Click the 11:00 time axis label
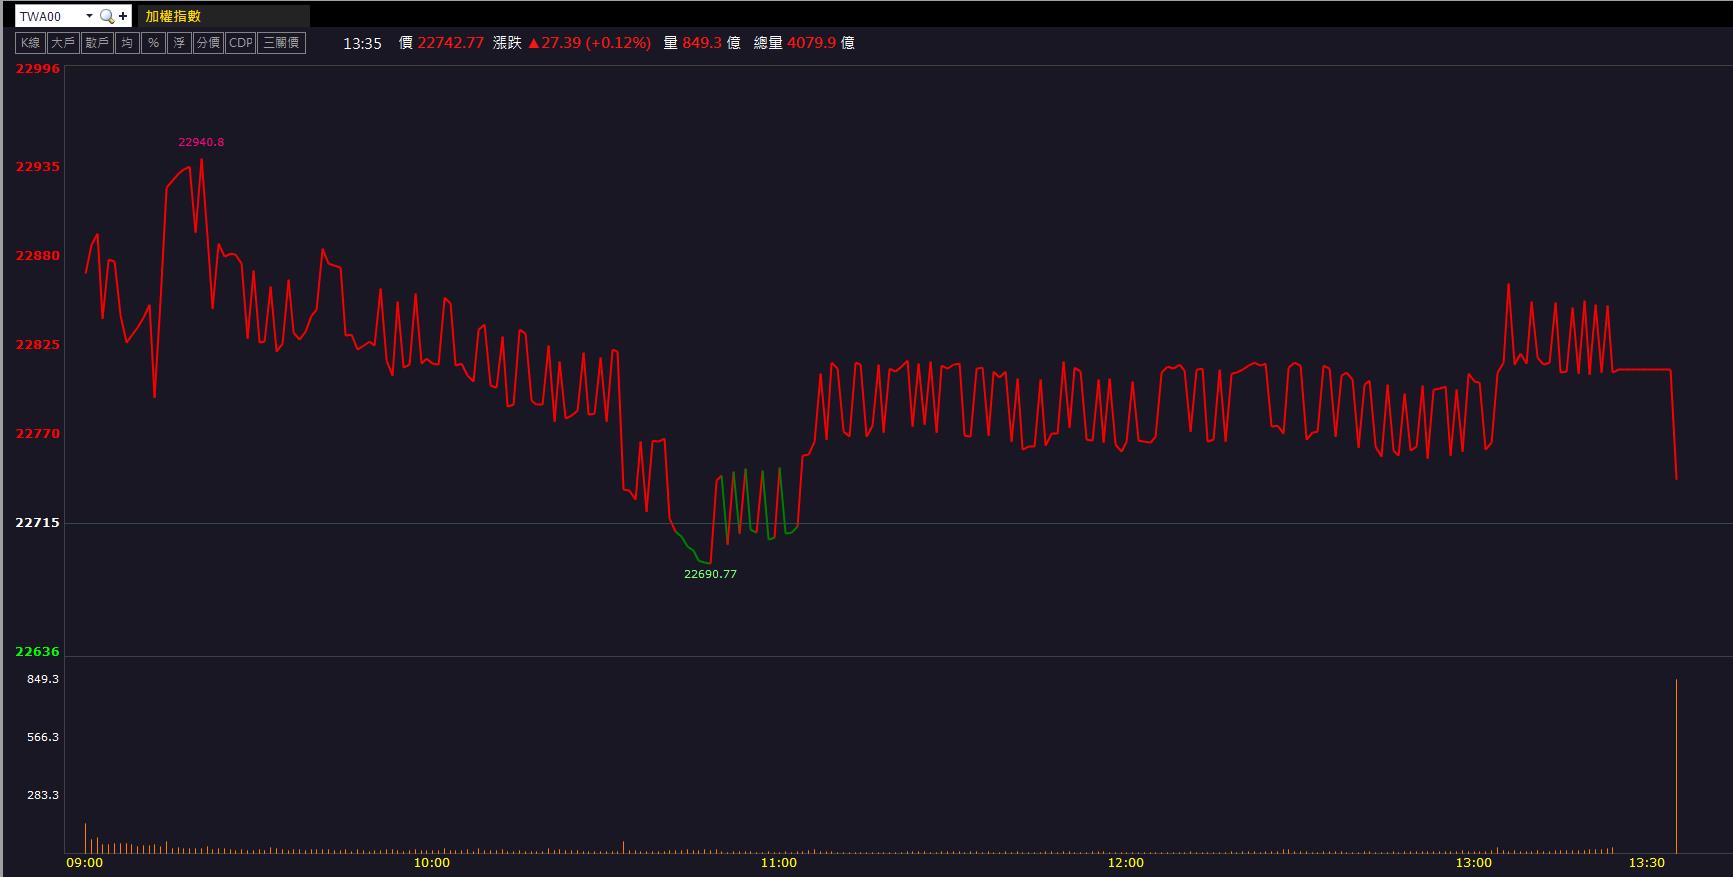This screenshot has width=1733, height=877. point(779,863)
